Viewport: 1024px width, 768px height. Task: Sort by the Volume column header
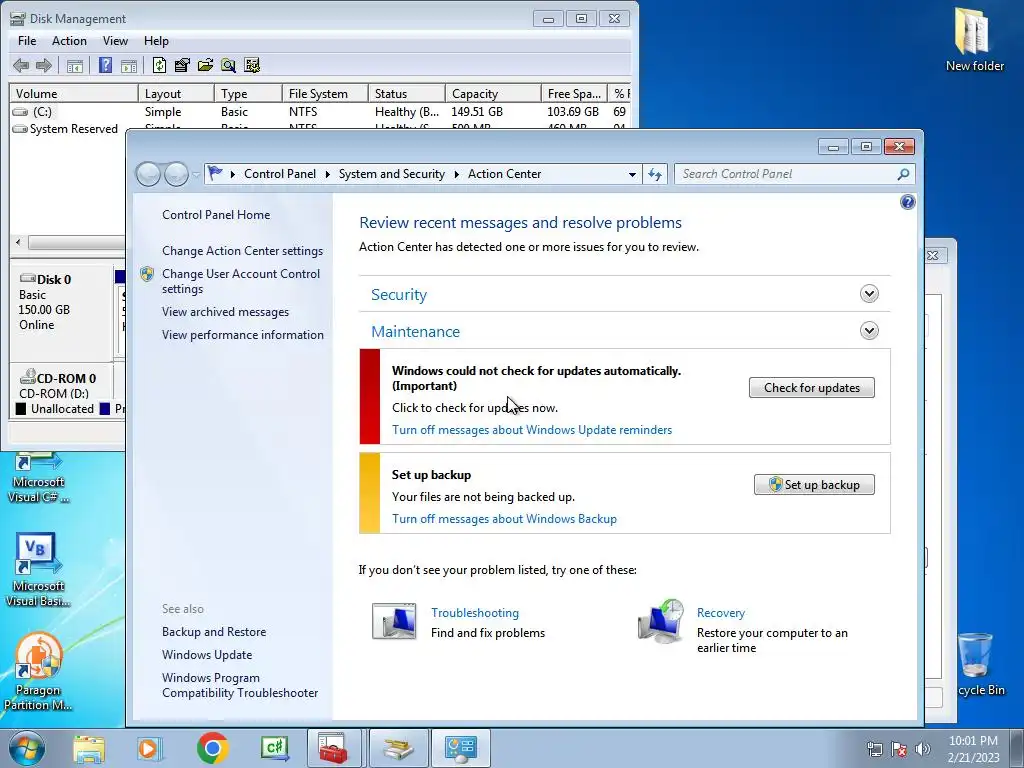(73, 93)
